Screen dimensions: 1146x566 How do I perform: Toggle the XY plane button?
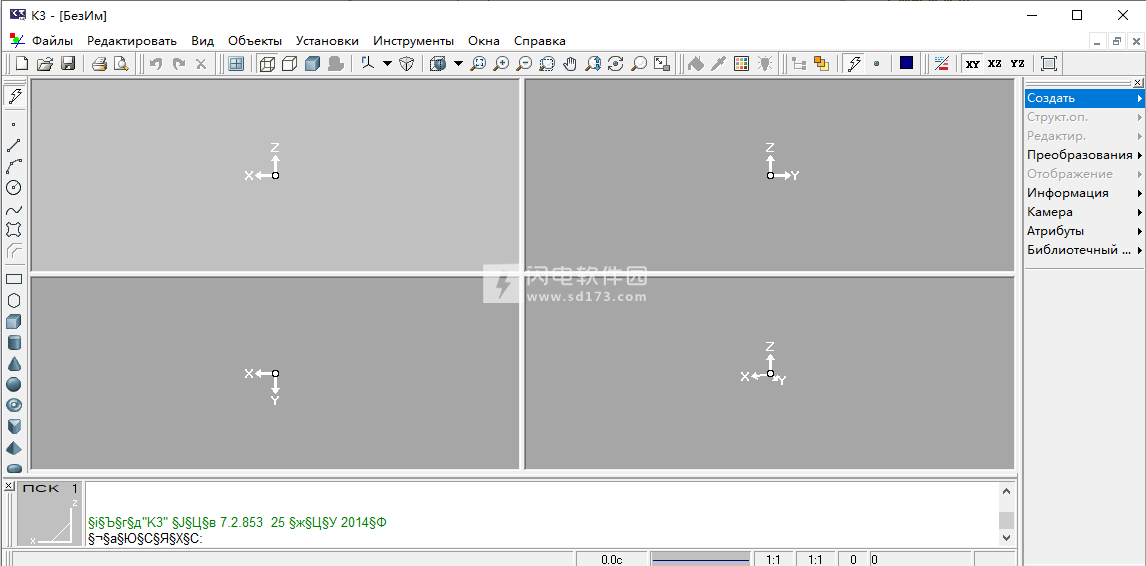click(972, 64)
